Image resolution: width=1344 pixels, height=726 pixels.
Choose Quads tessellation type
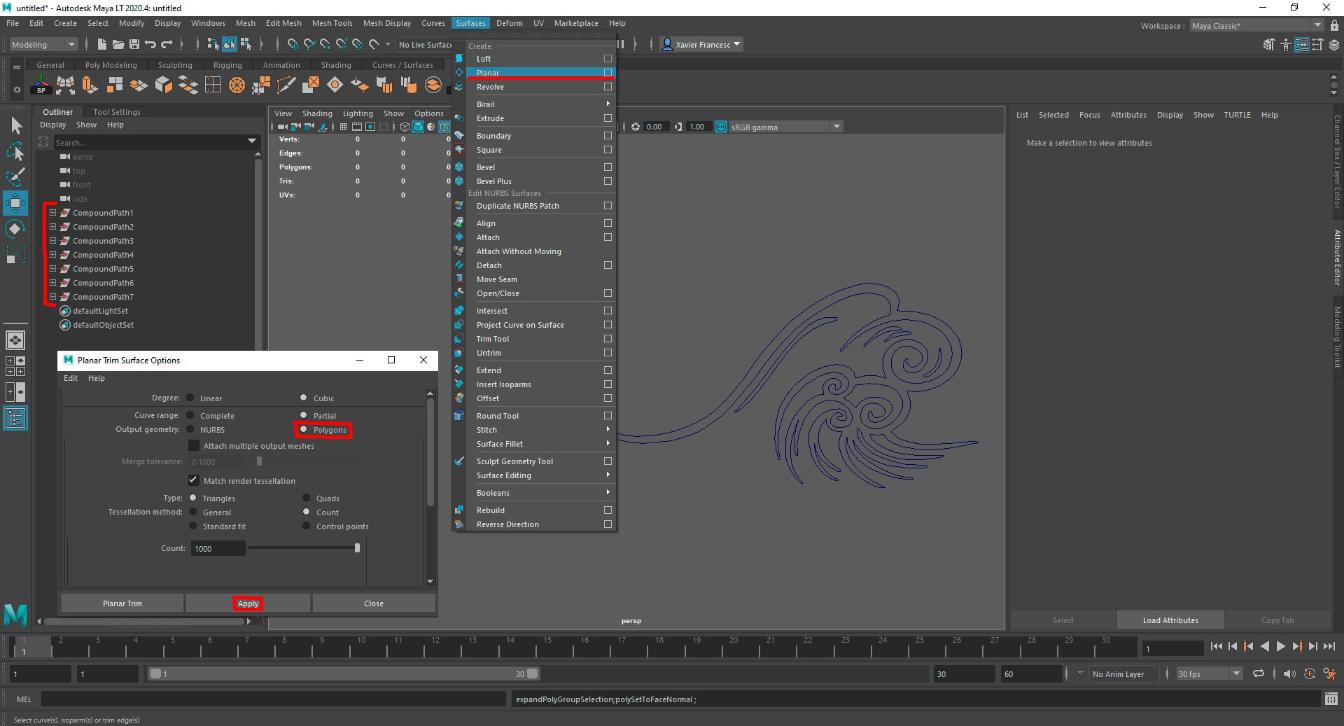coord(306,498)
